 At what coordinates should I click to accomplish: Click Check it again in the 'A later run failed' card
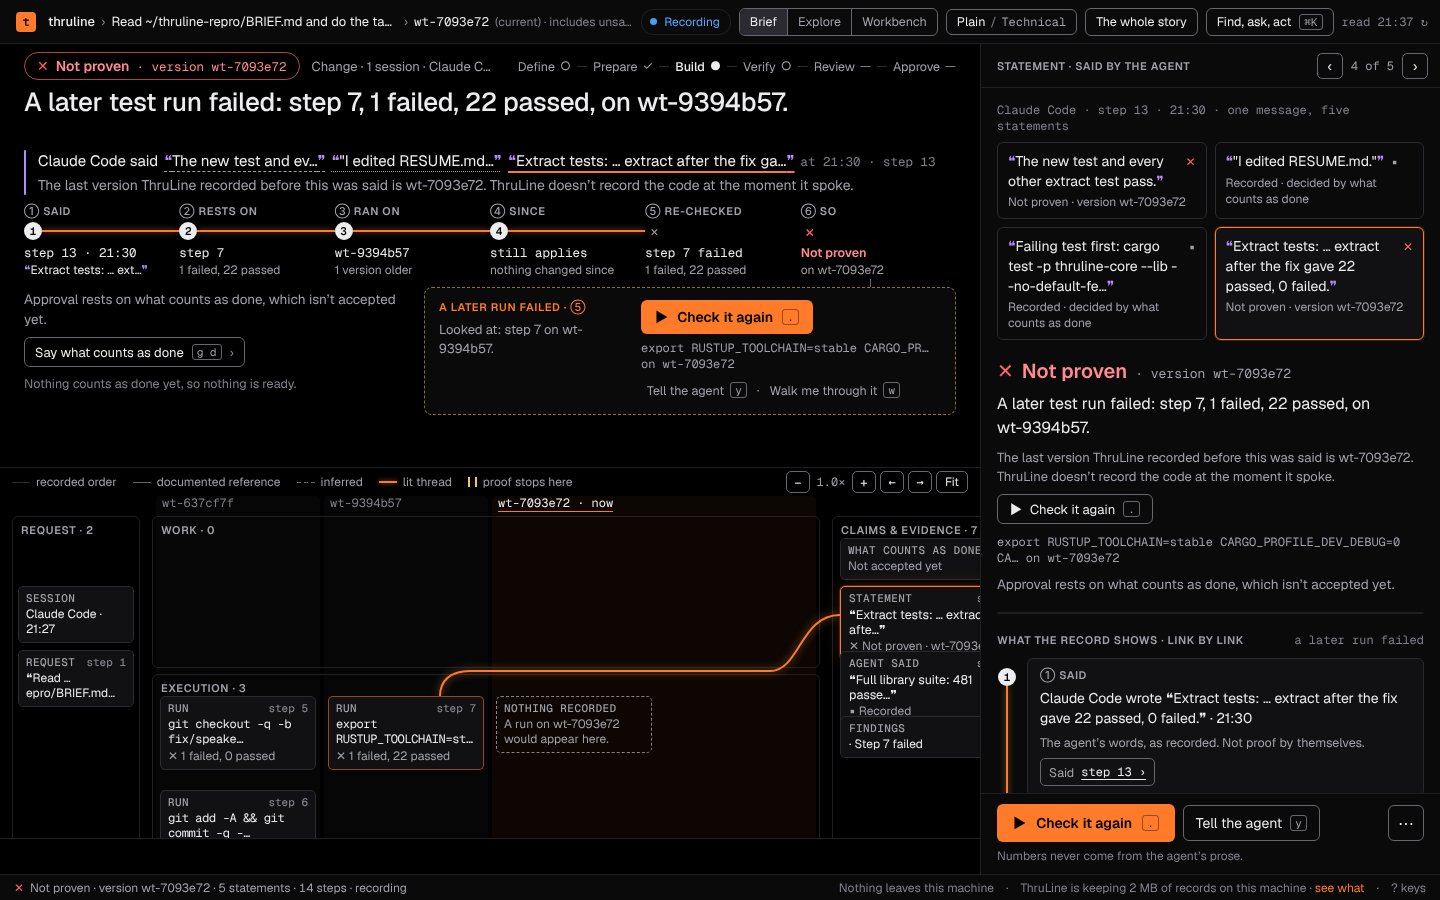[726, 317]
